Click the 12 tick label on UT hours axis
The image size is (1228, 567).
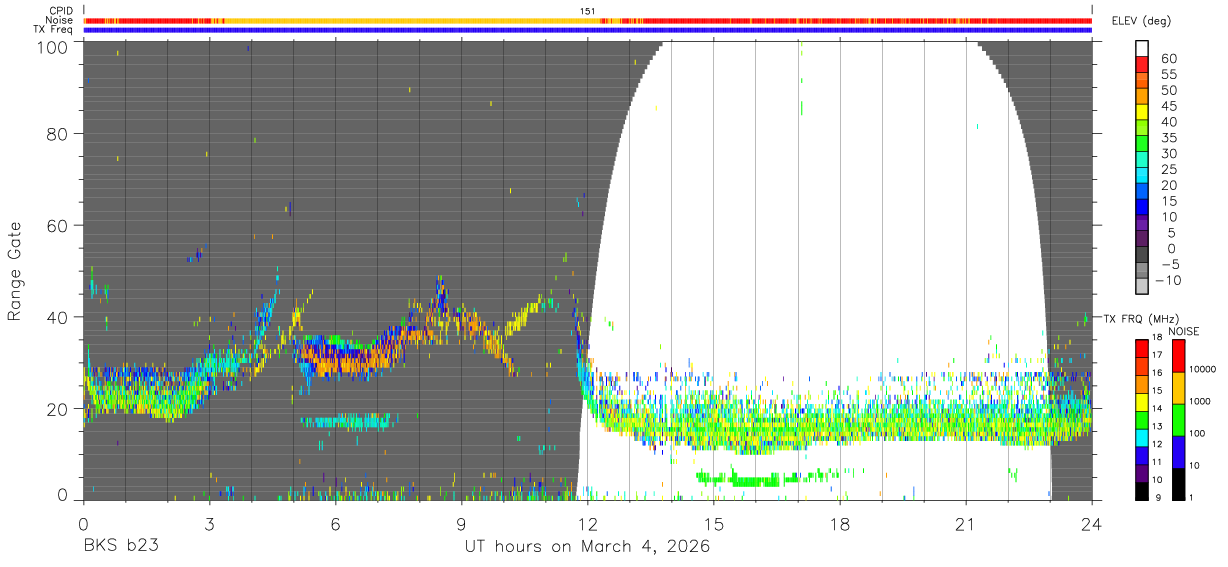(587, 523)
